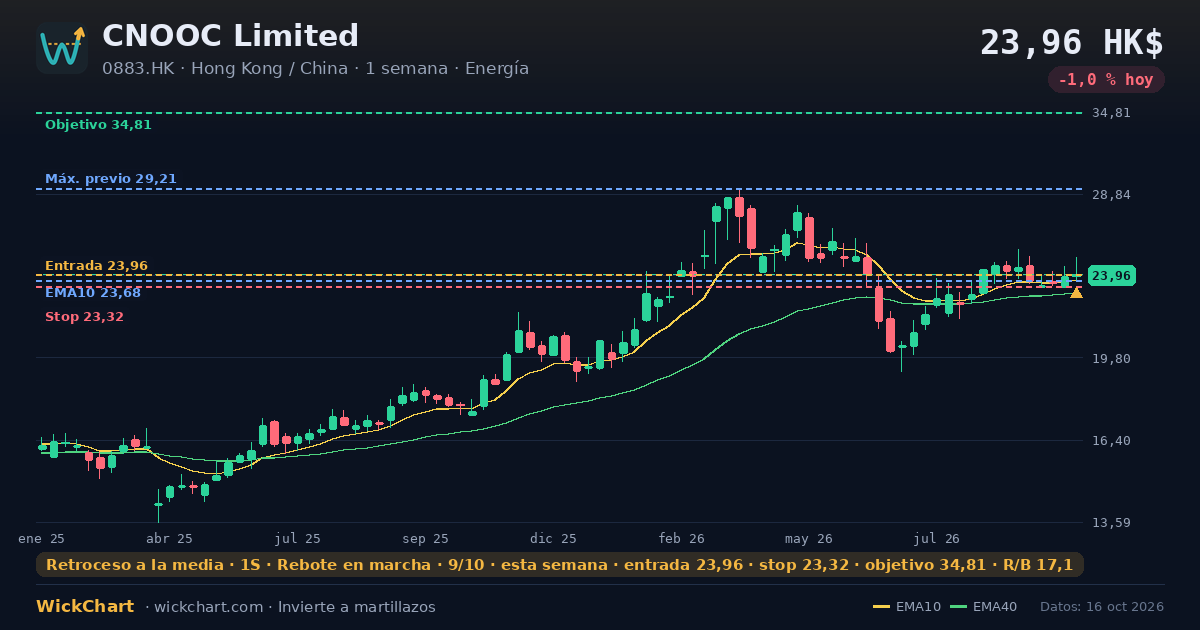Click the 19,80 y-axis value

click(1111, 359)
